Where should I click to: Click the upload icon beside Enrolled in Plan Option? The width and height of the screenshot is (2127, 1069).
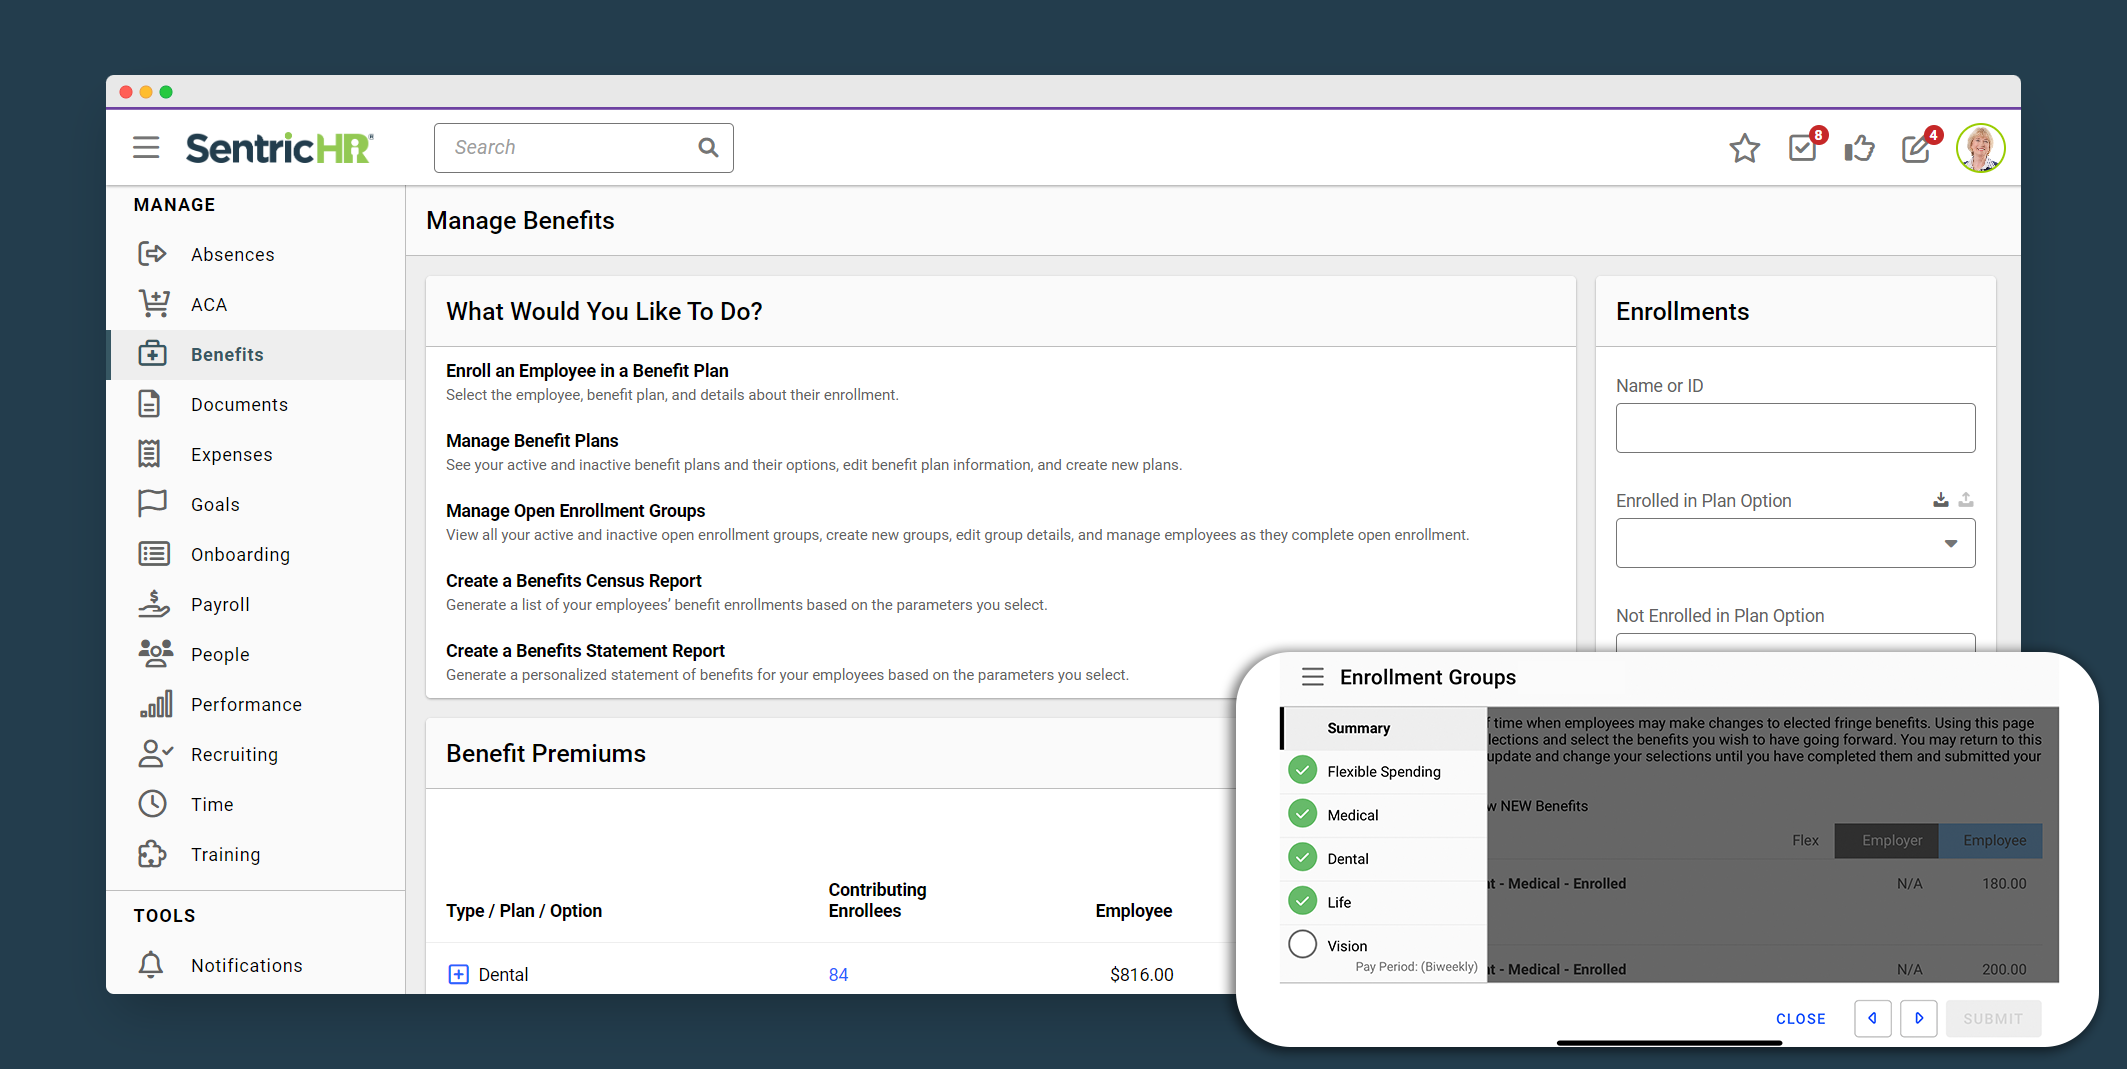(1966, 500)
